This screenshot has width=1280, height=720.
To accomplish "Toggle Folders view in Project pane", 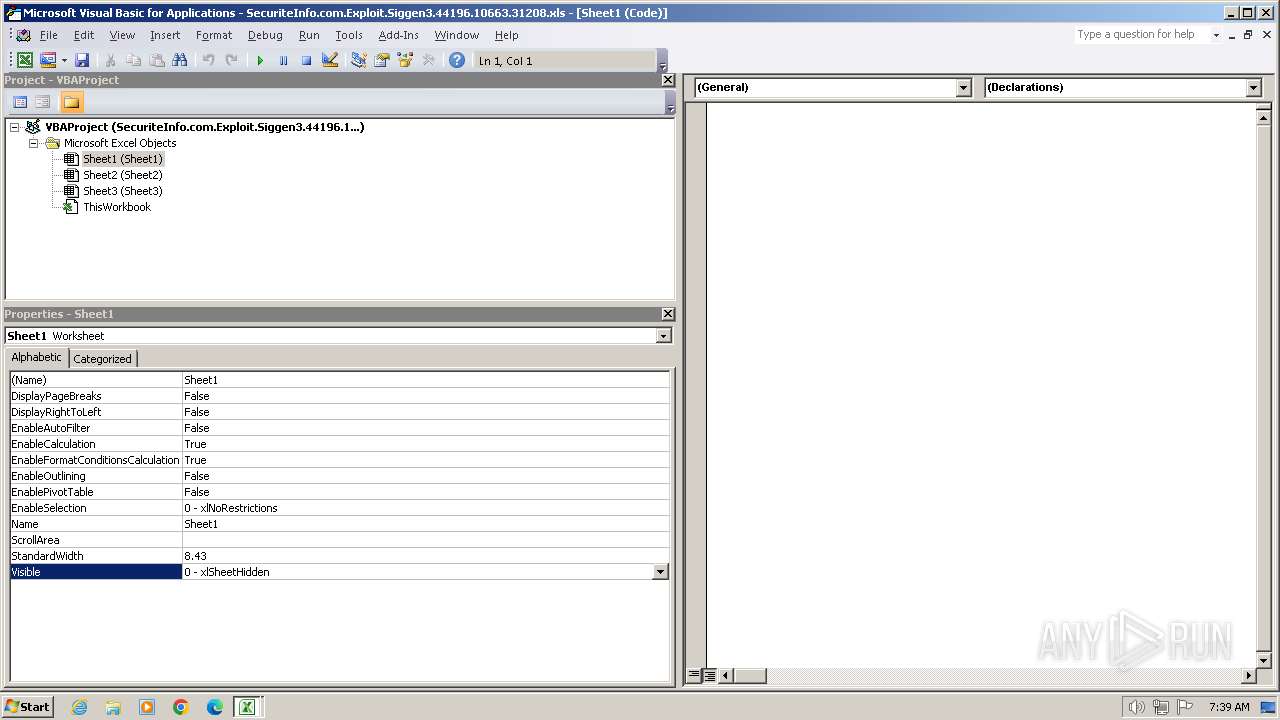I will (x=71, y=102).
